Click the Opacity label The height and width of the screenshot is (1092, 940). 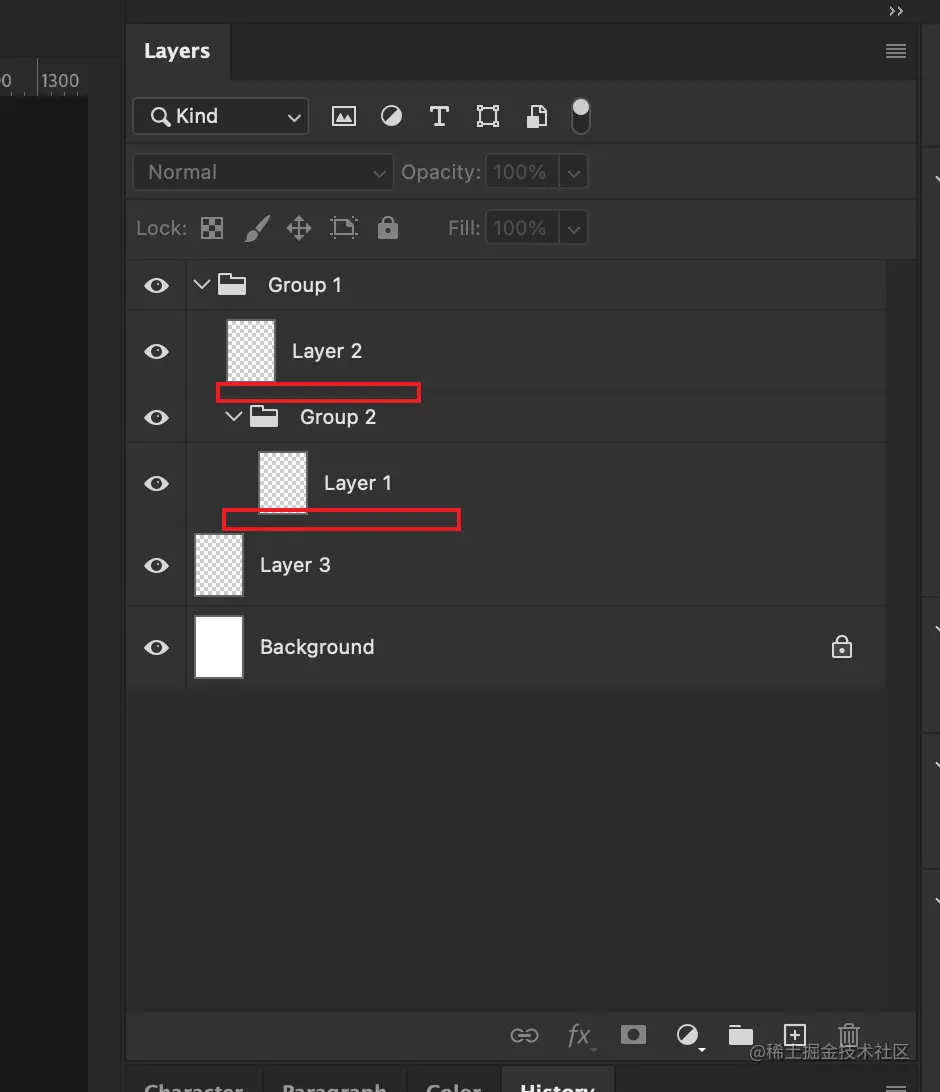click(441, 172)
